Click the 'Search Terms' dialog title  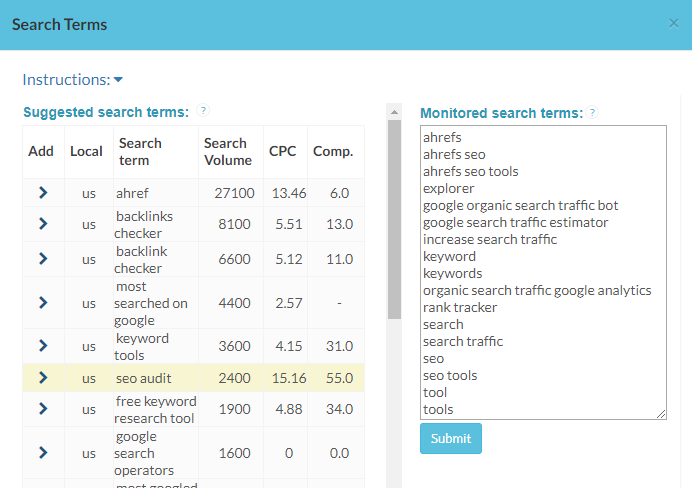click(x=59, y=25)
